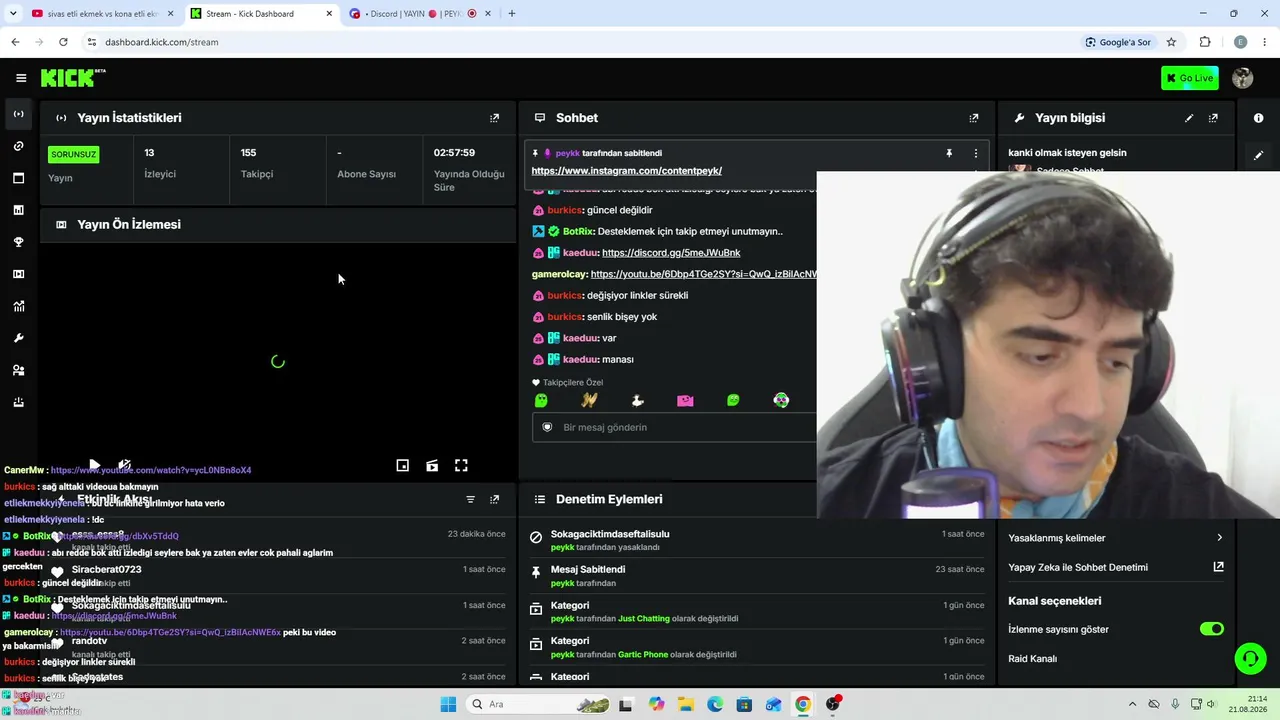The height and width of the screenshot is (720, 1280).
Task: Open the bar chart panel icon in sidebar
Action: coord(18,210)
